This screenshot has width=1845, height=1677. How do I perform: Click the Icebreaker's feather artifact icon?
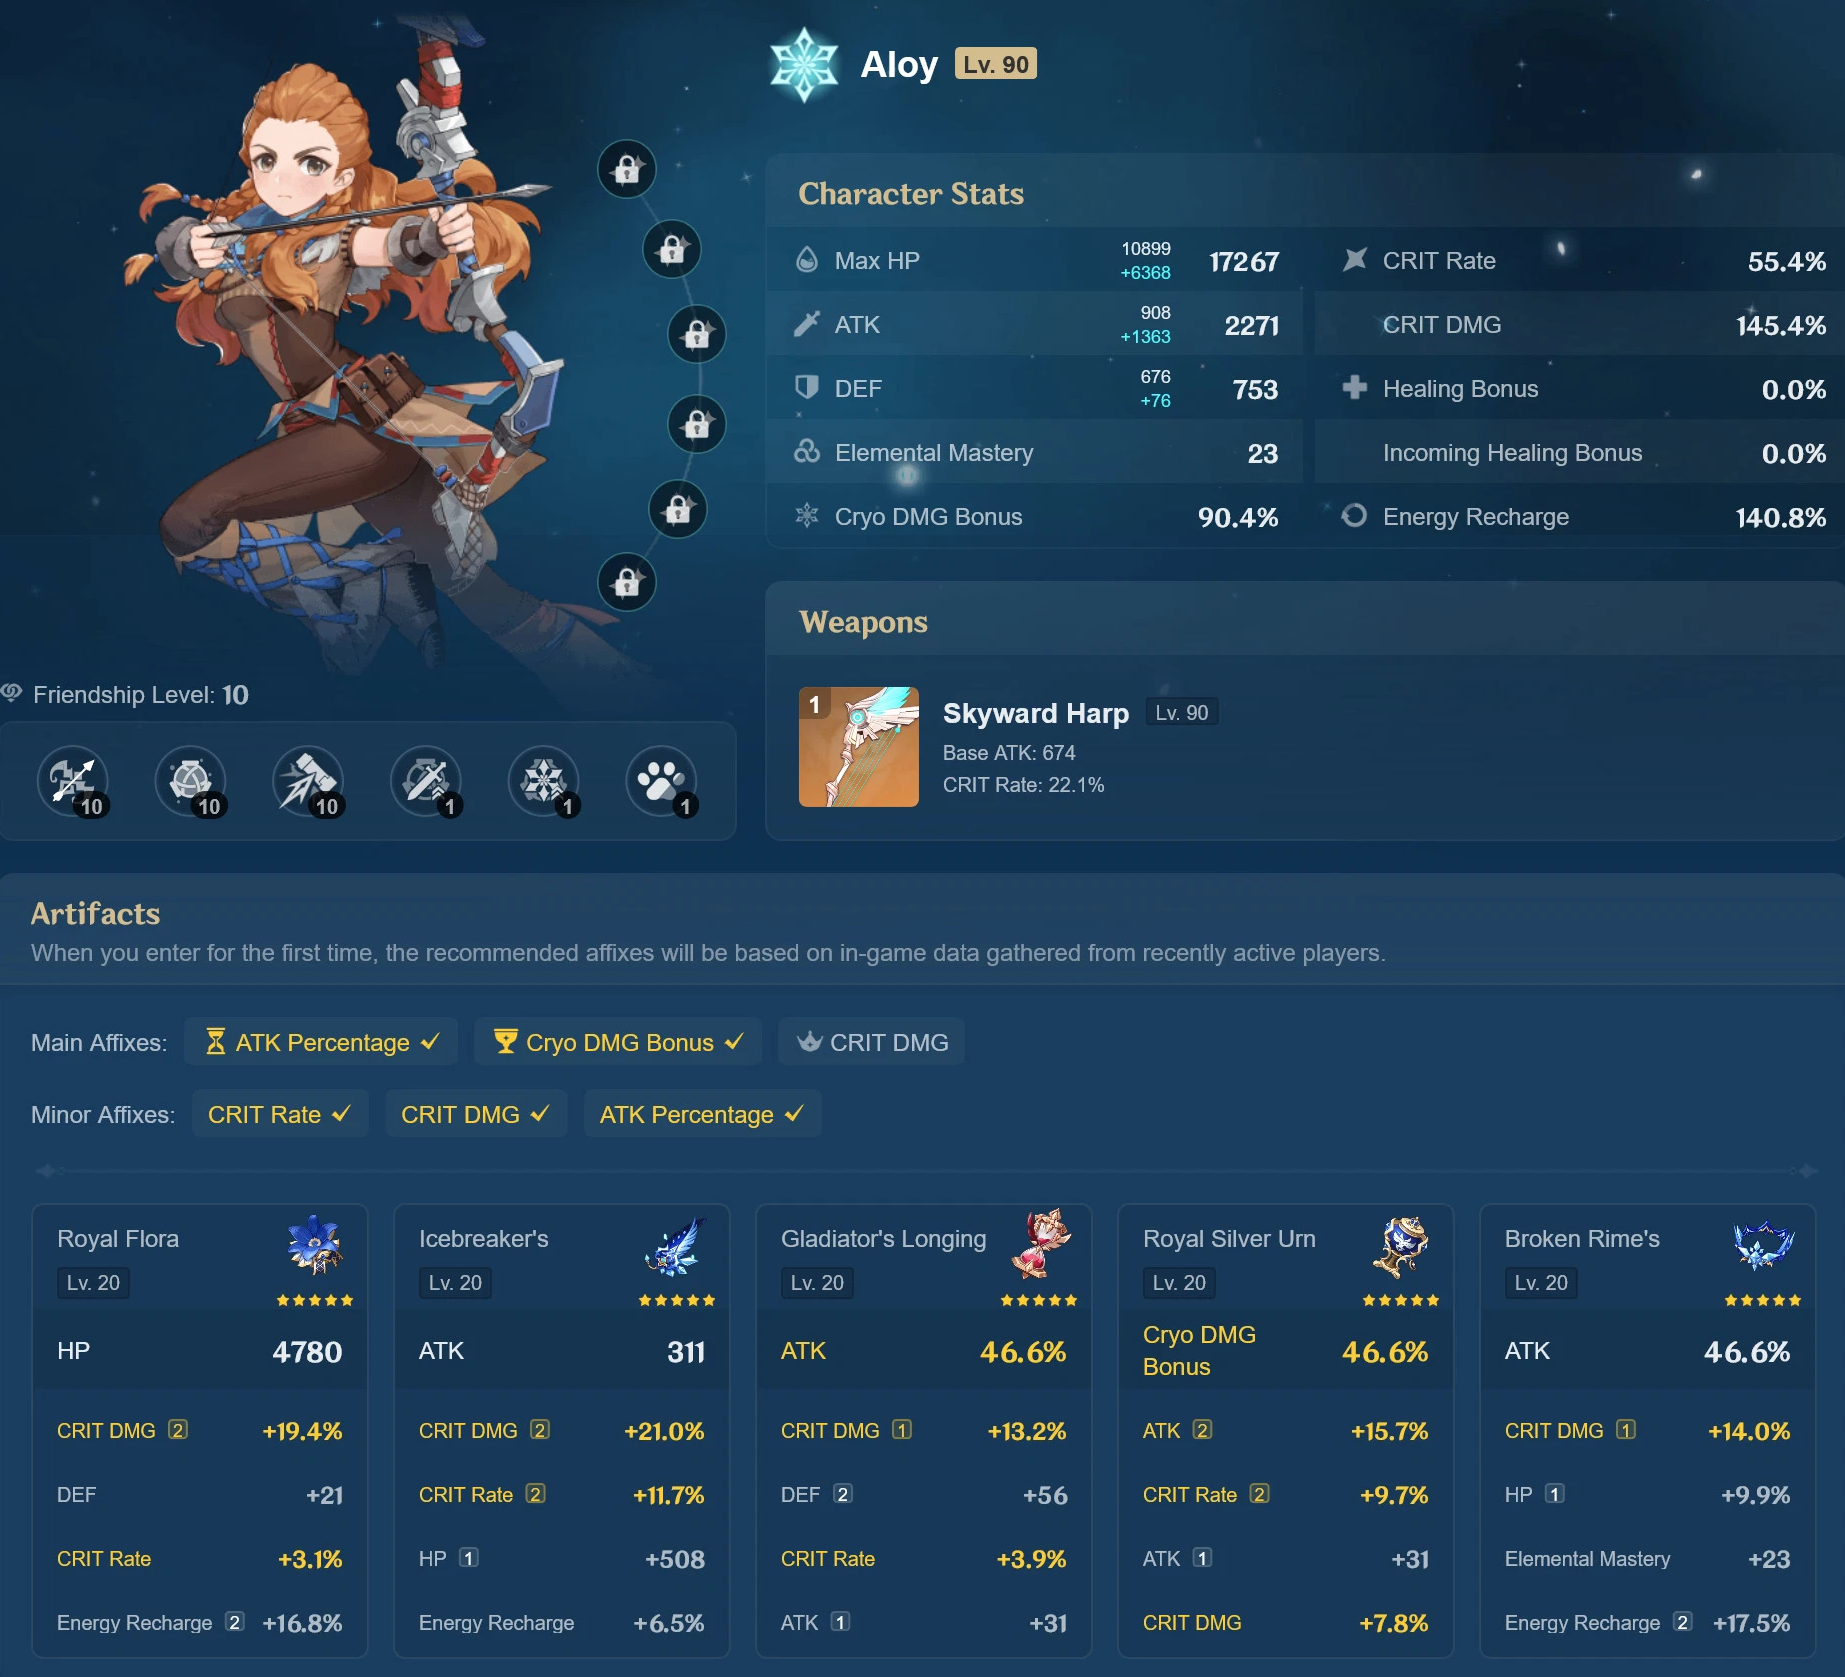(x=677, y=1245)
